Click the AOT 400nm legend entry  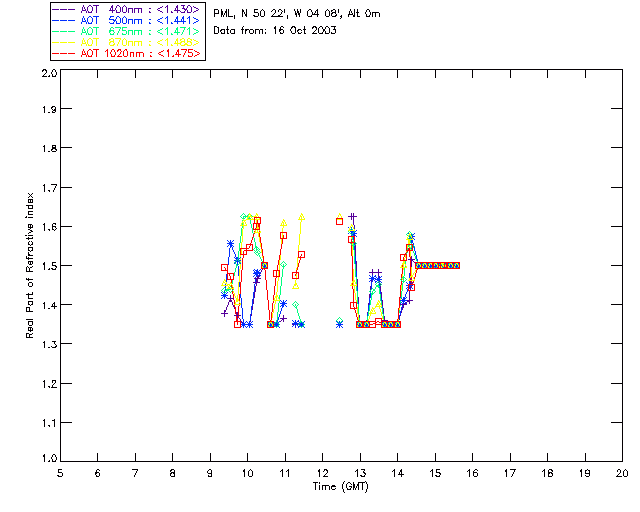(127, 9)
